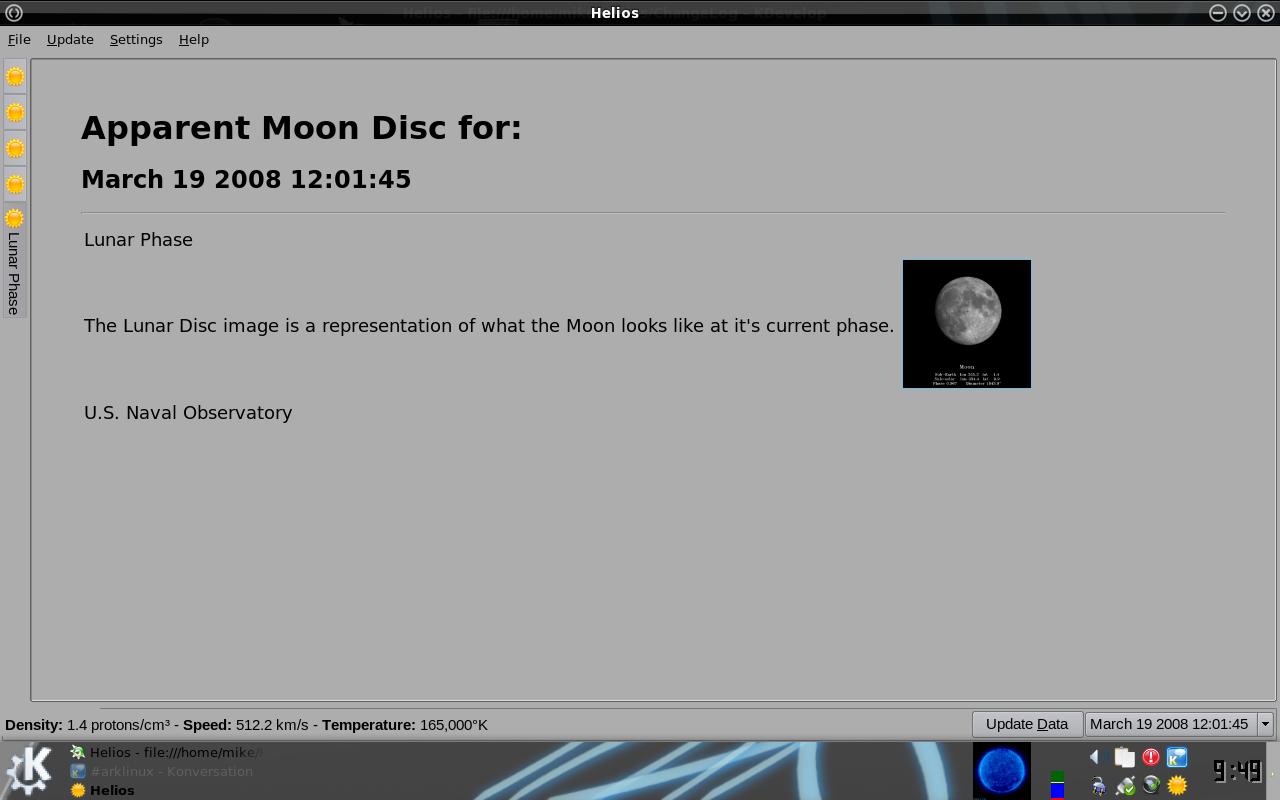Close the Helios window
Viewport: 1280px width, 800px height.
click(1266, 13)
